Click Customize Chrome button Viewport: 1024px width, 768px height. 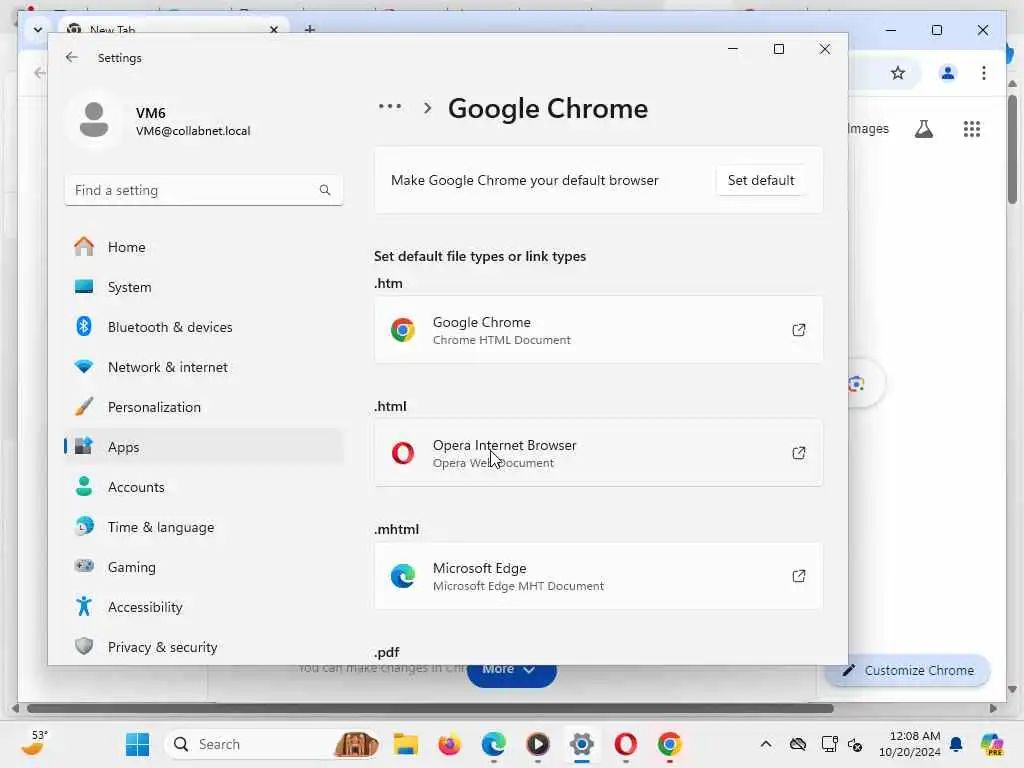coord(908,670)
